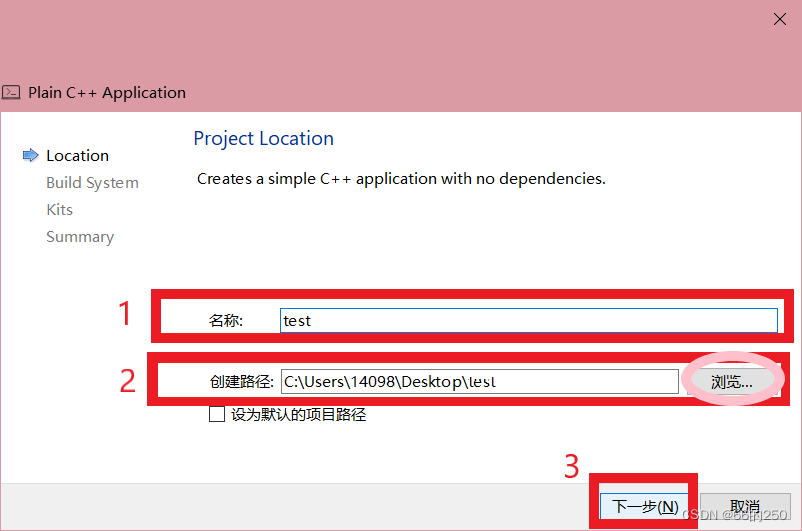The width and height of the screenshot is (802, 531).
Task: Click the 创建路径: label
Action: point(241,382)
